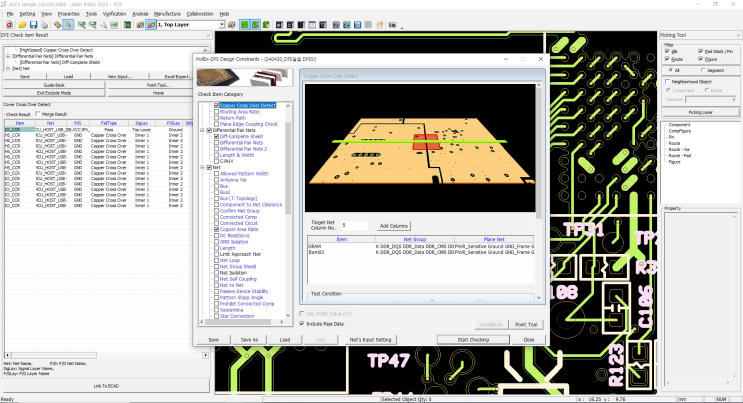The image size is (743, 403).
Task: Toggle Diff-Complete Shield checkbox
Action: [217, 137]
